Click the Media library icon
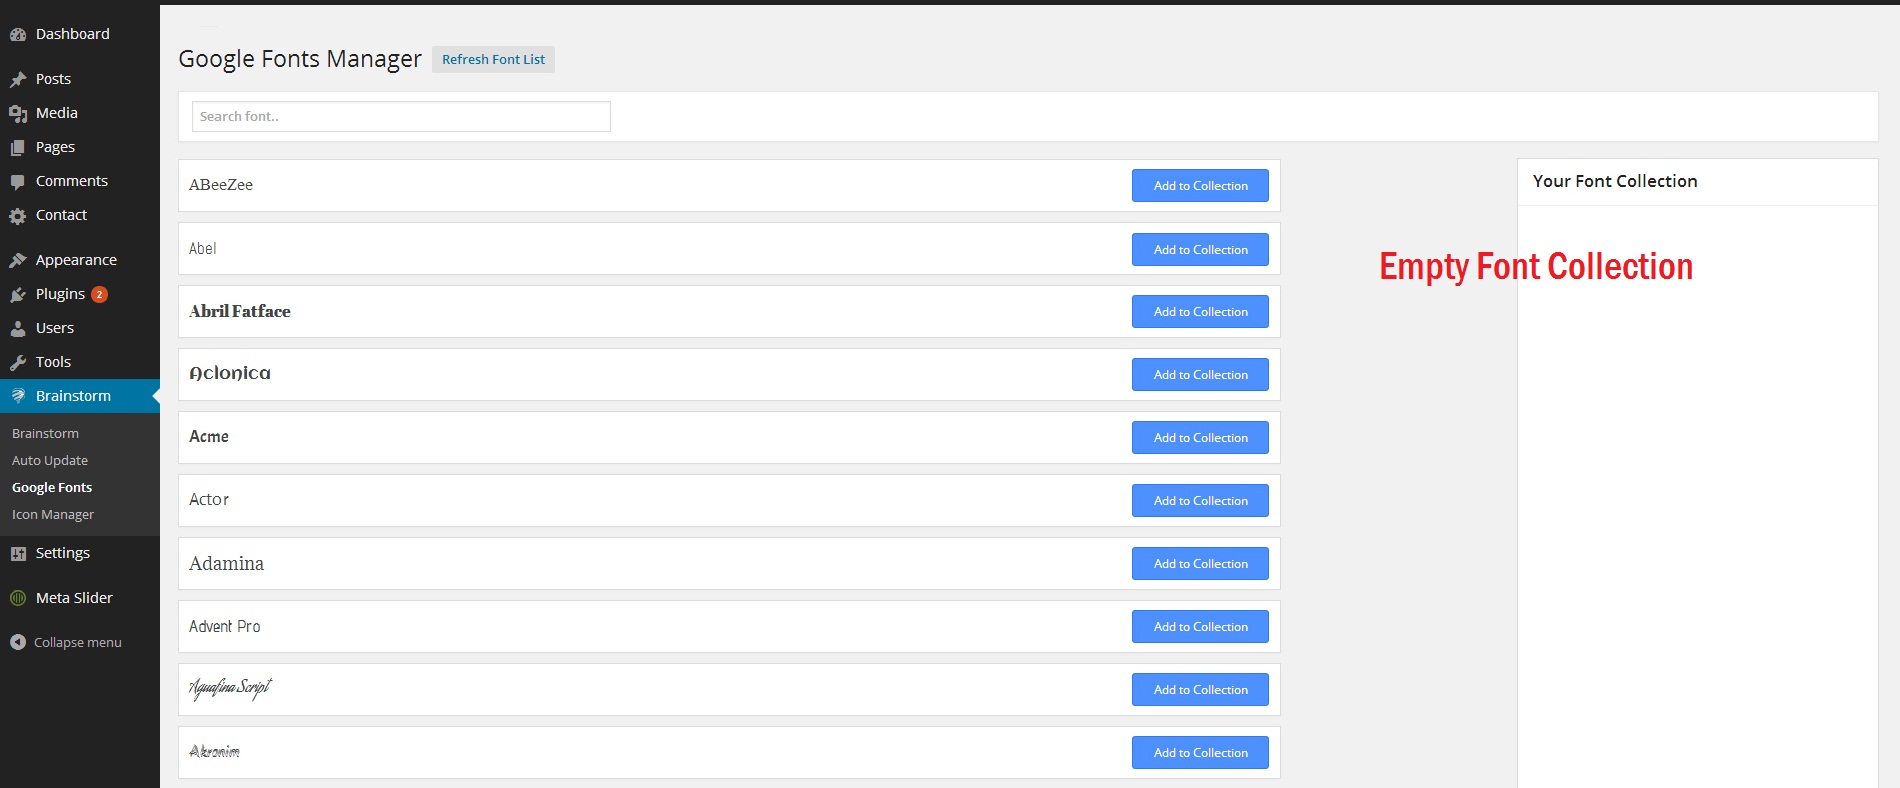This screenshot has height=788, width=1900. click(18, 114)
